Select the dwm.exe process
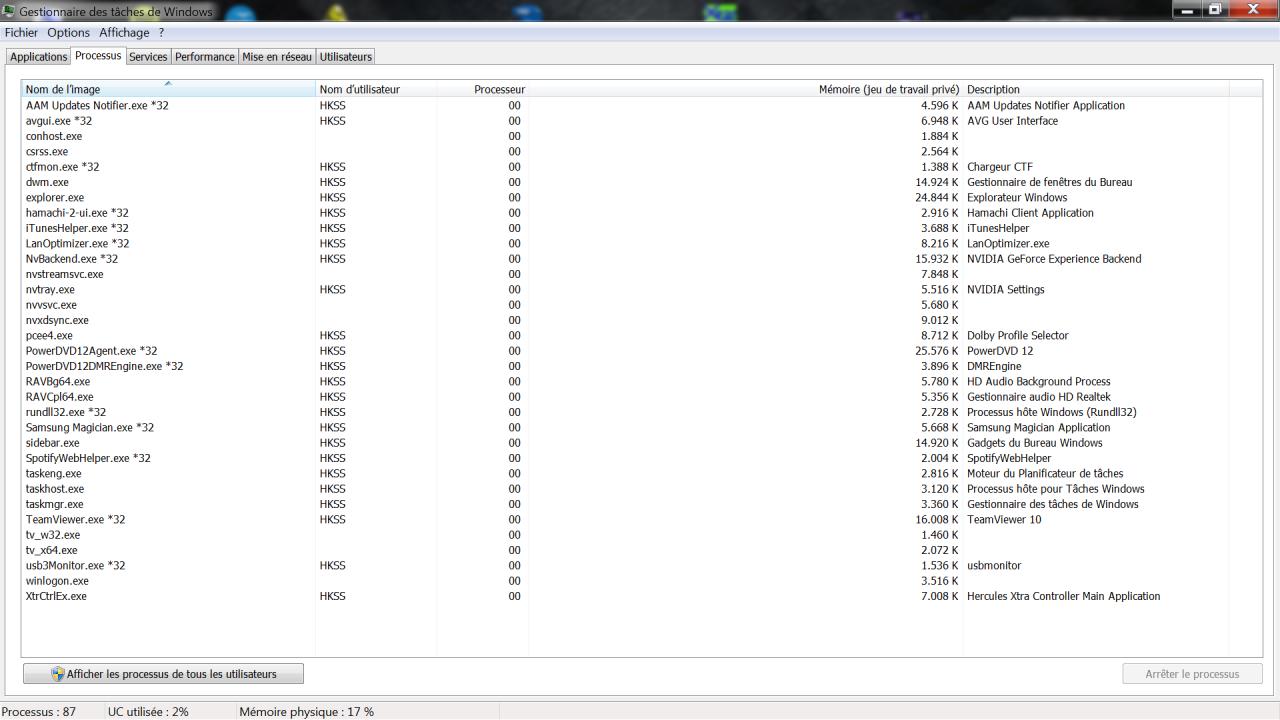This screenshot has height=720, width=1280. tap(642, 182)
